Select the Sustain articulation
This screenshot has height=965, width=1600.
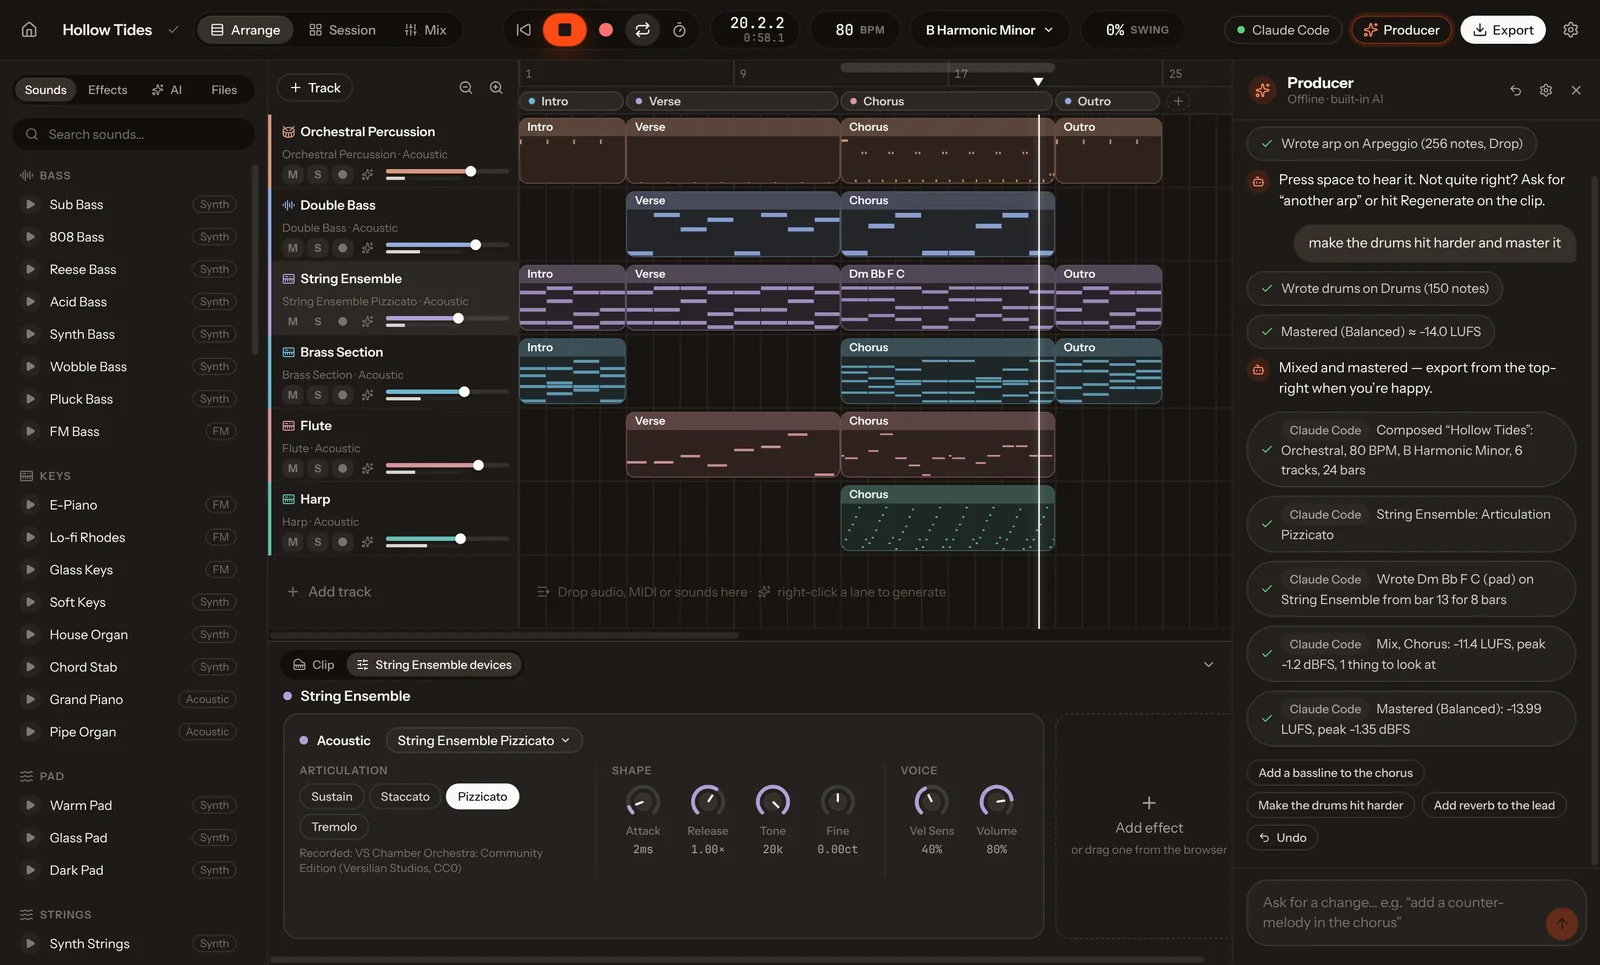[332, 797]
